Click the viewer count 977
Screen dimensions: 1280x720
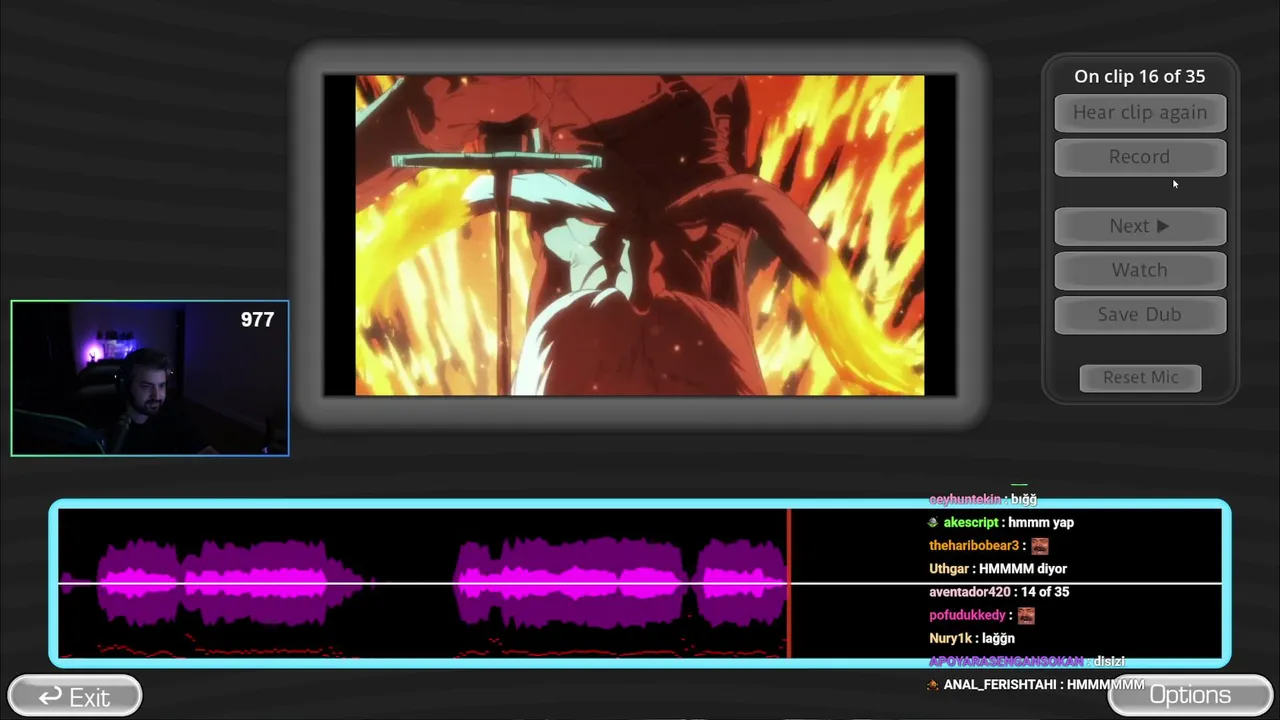click(x=257, y=319)
